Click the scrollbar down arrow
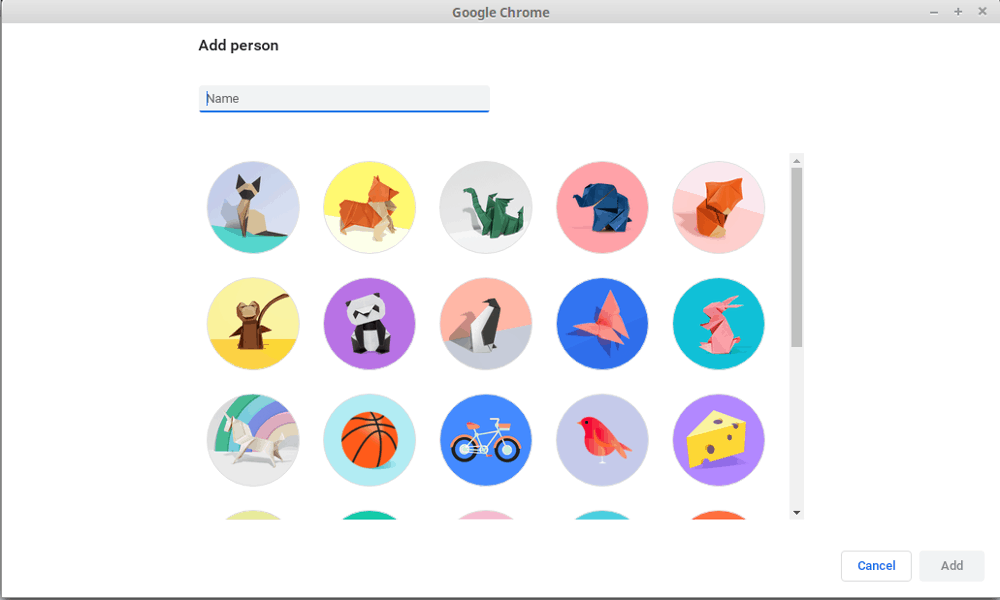Viewport: 1000px width, 600px height. click(x=797, y=512)
